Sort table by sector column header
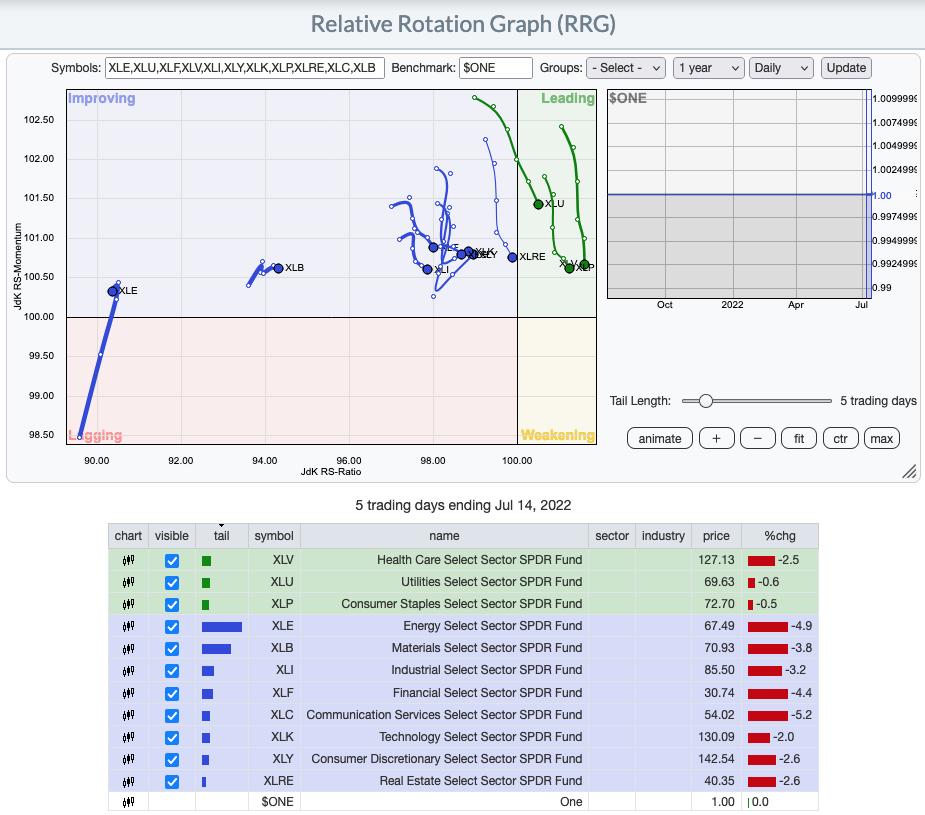The width and height of the screenshot is (925, 815). [612, 536]
